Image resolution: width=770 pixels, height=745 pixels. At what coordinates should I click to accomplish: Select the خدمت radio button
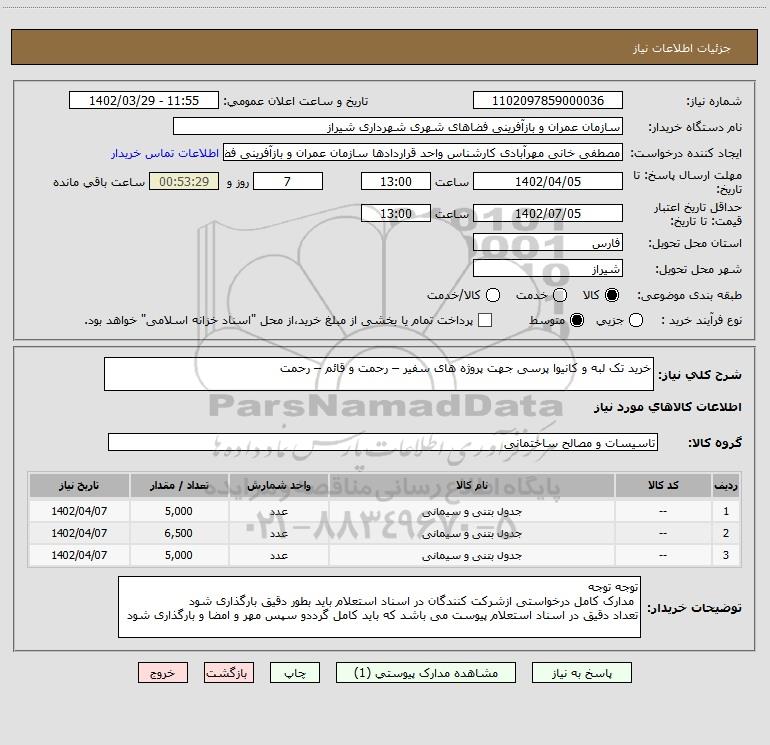click(560, 295)
